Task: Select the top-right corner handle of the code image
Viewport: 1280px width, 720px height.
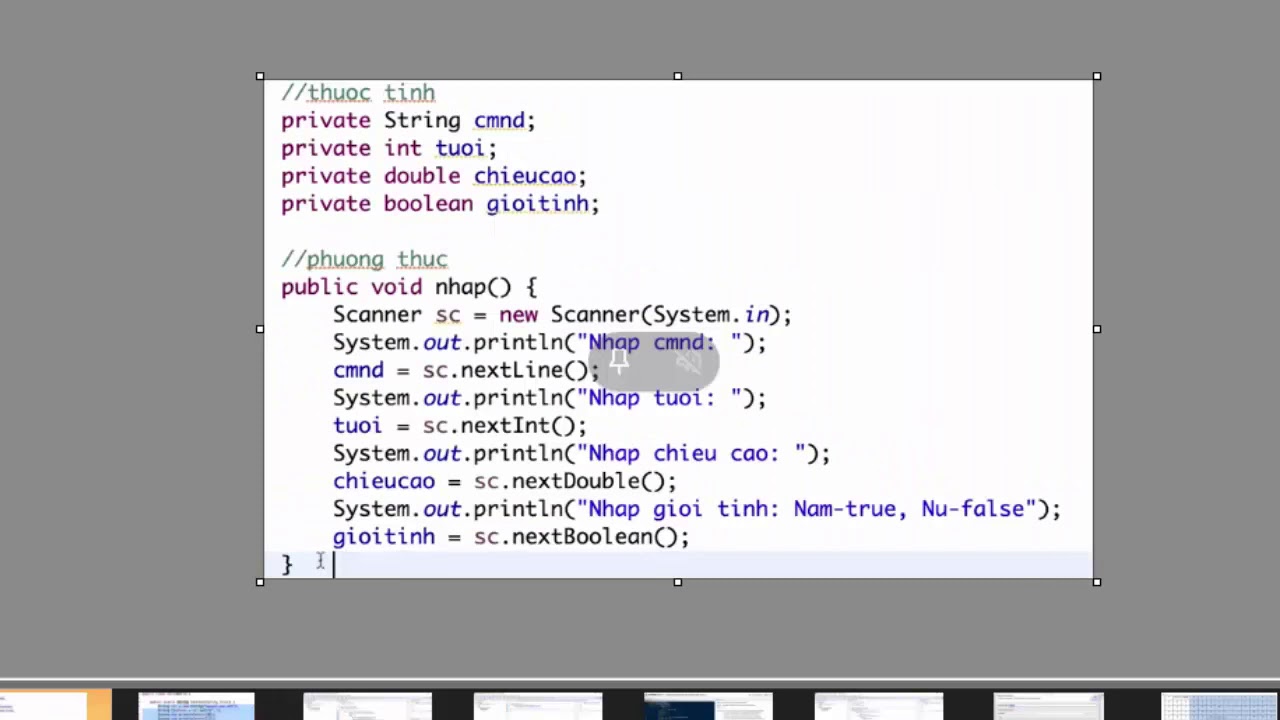Action: [1097, 76]
